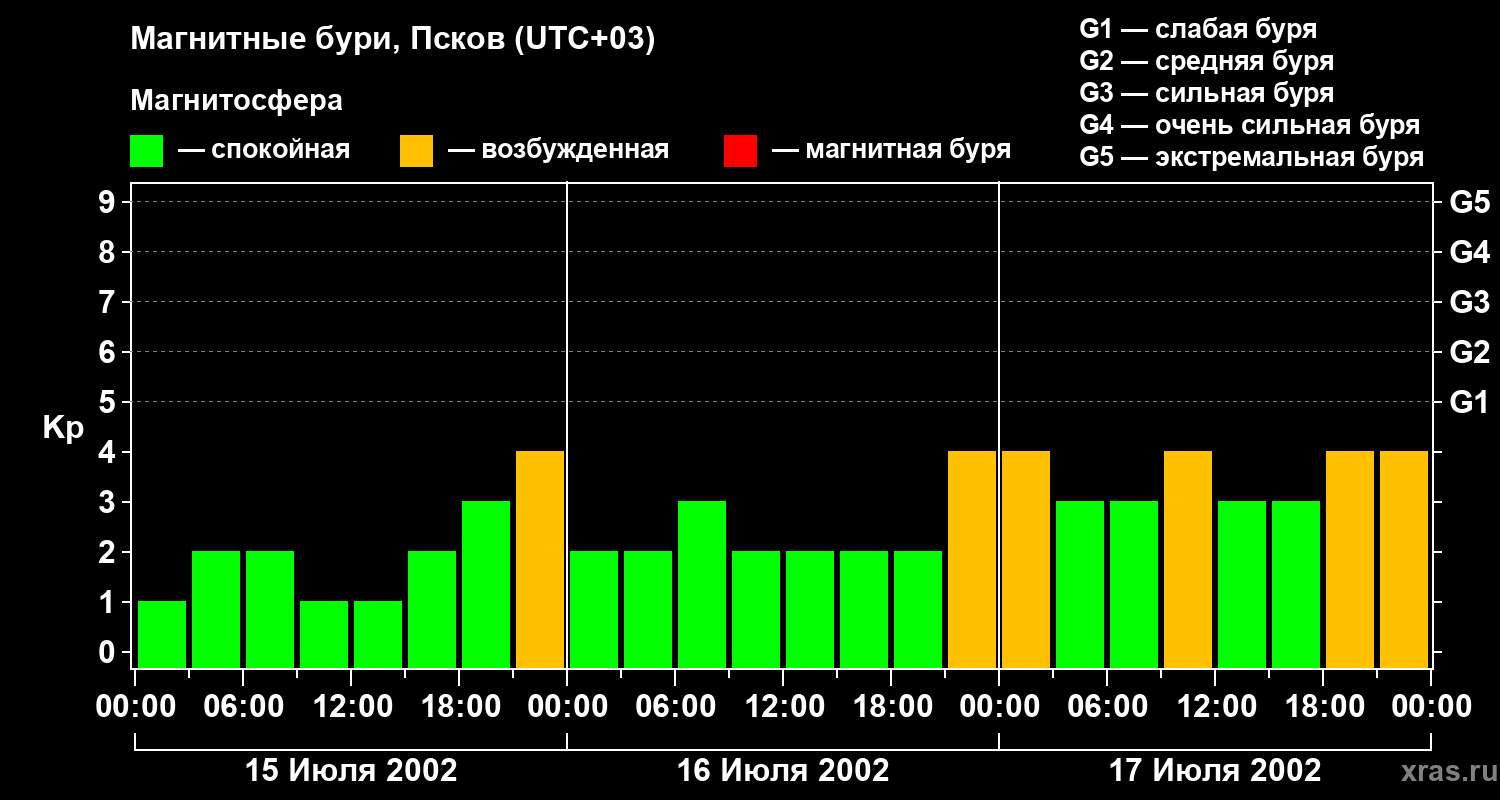Click the right-axis 'G3' label
The width and height of the screenshot is (1500, 800).
(x=1469, y=302)
